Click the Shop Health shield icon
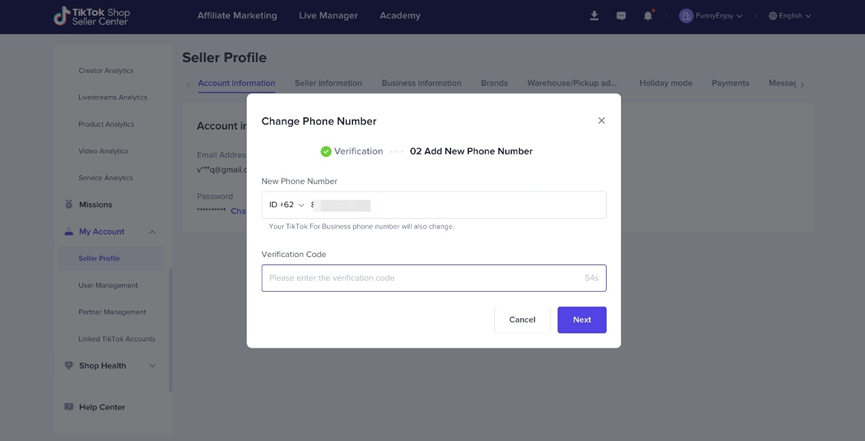This screenshot has width=865, height=441. point(69,366)
